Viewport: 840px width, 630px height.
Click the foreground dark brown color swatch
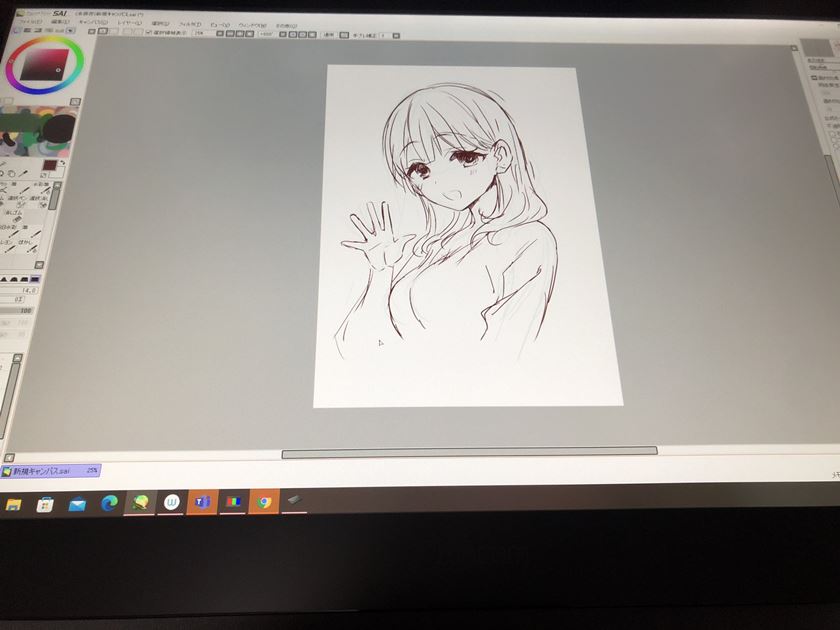[x=49, y=165]
